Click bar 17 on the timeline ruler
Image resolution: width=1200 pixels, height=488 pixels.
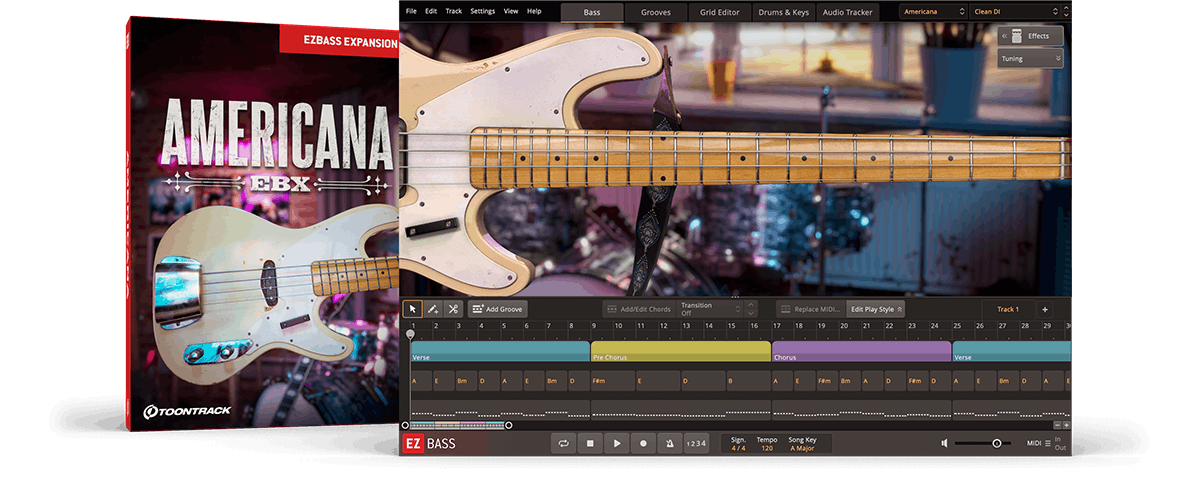[777, 325]
